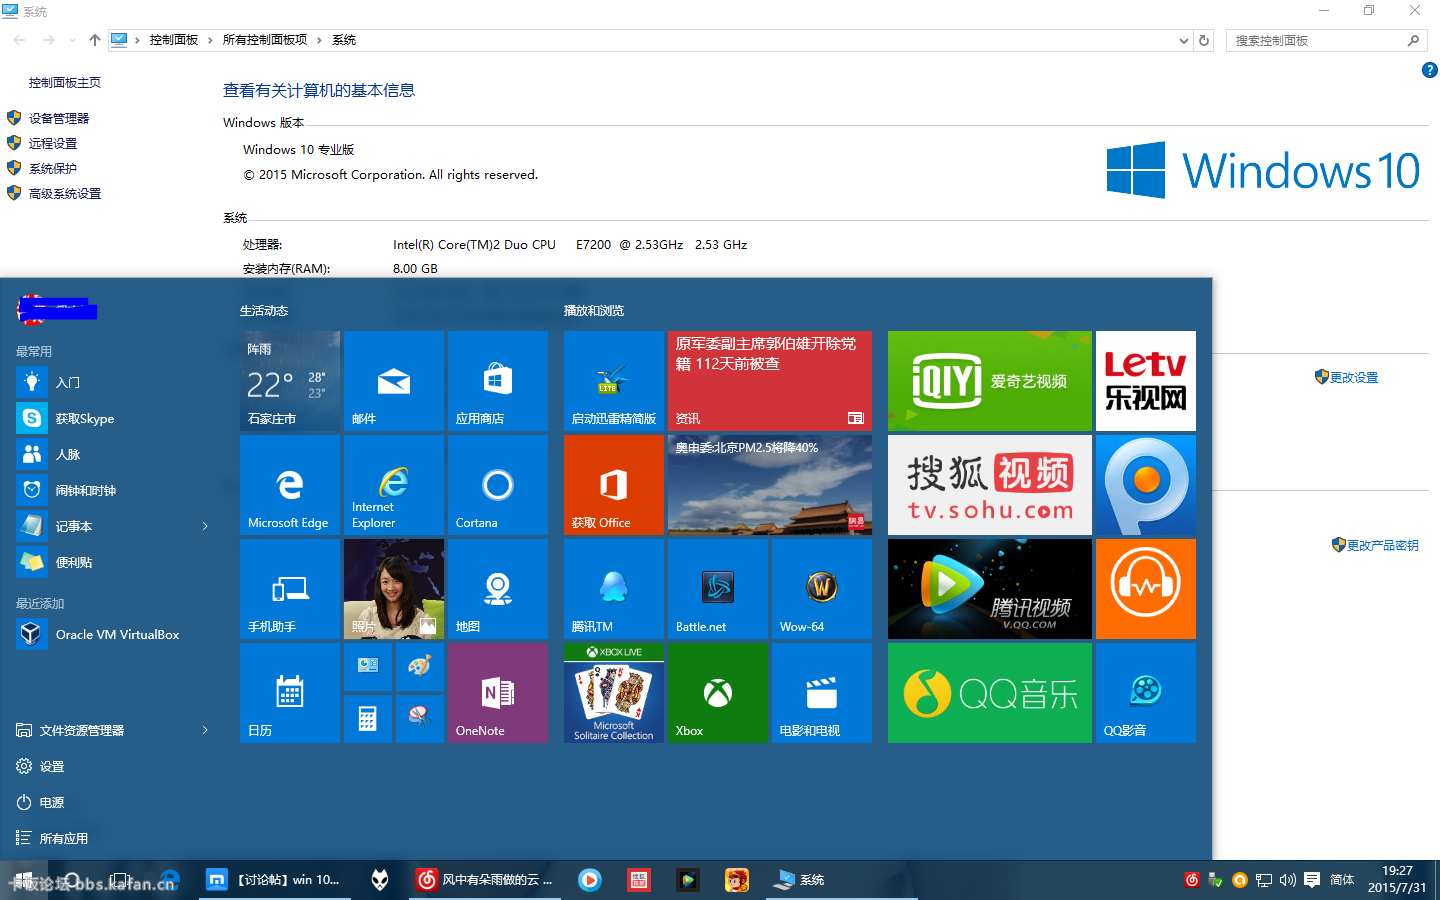Select 入门 in most used list

coord(115,382)
